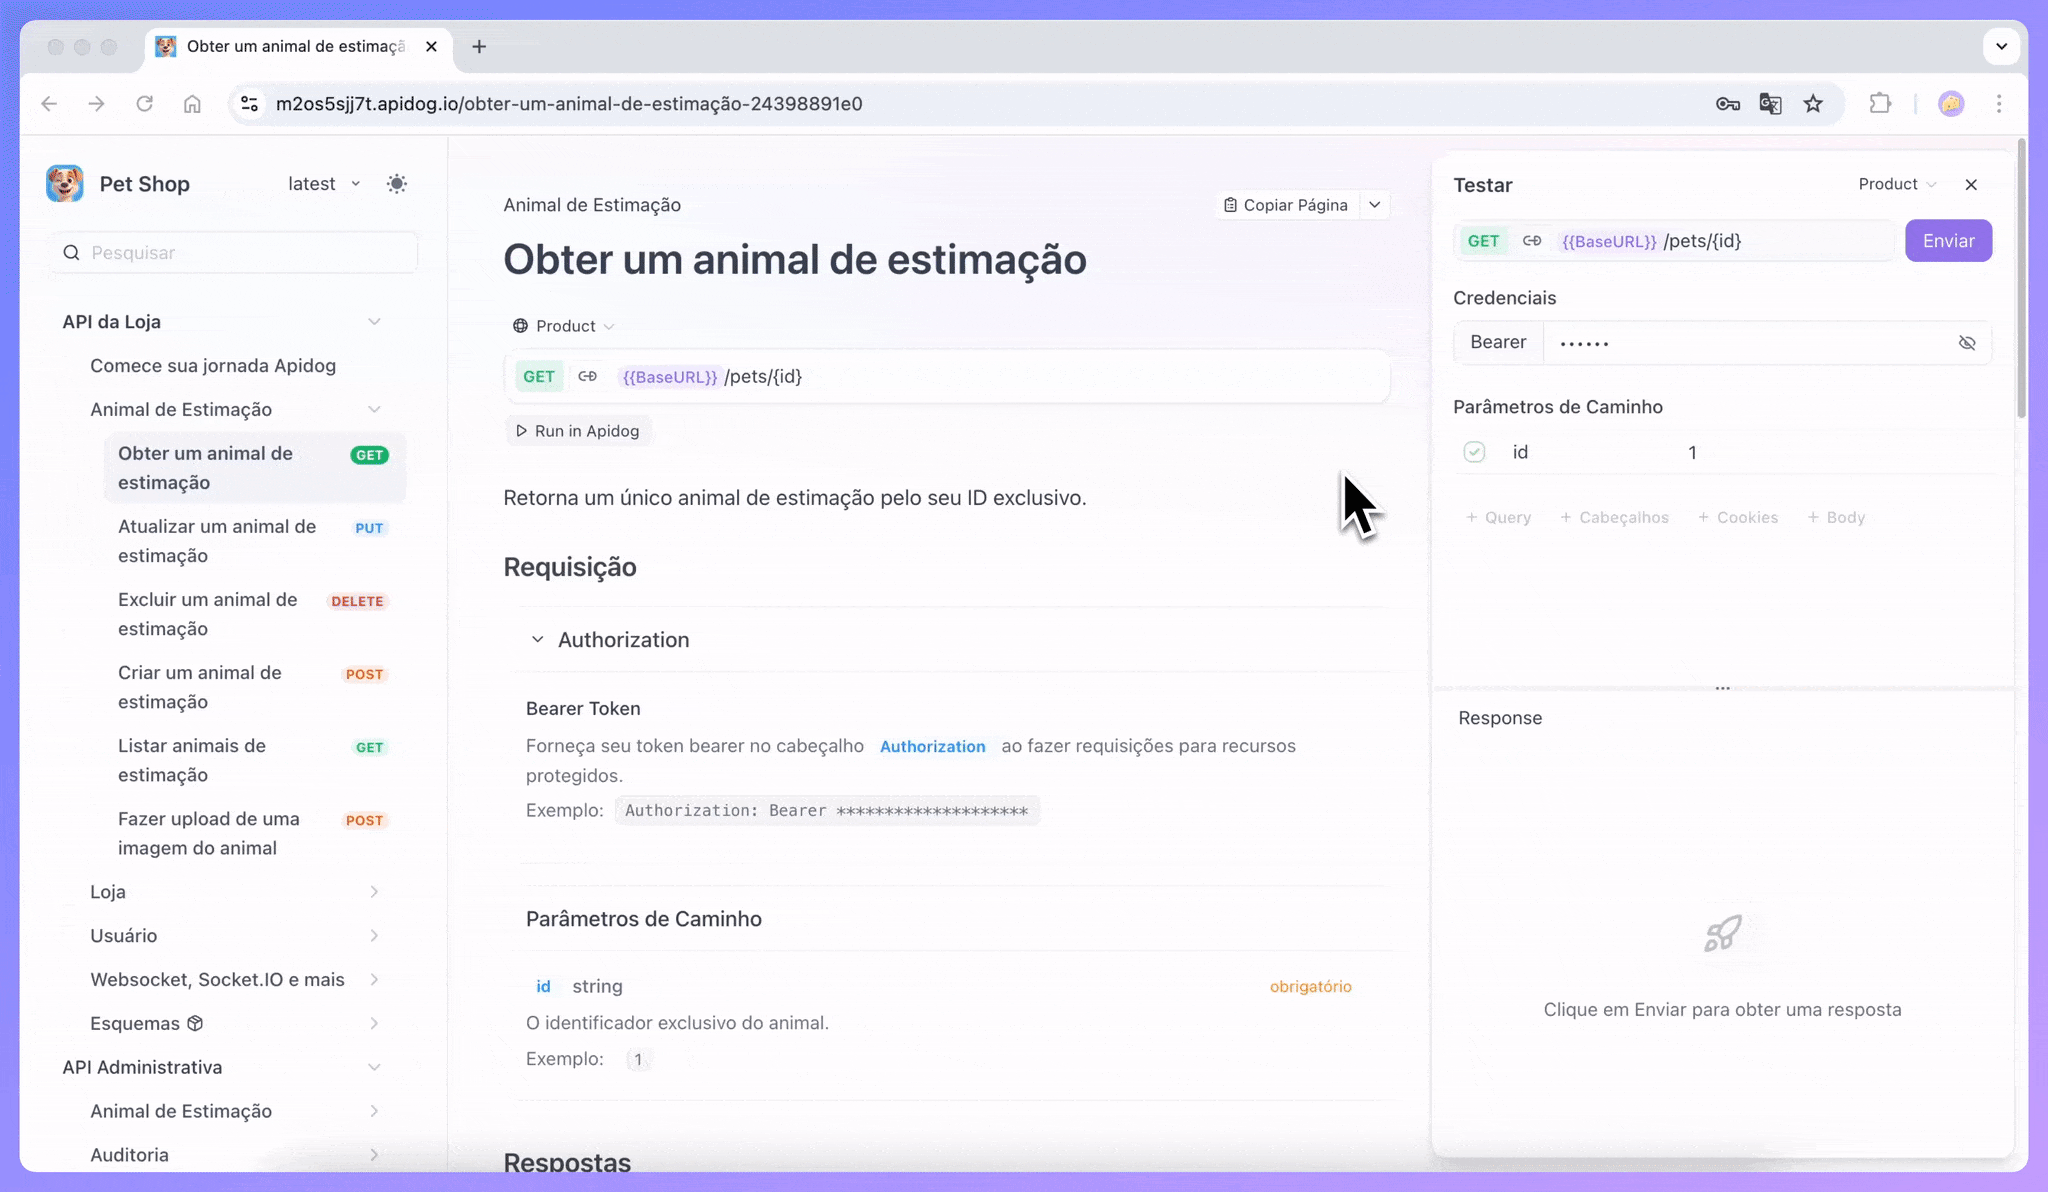Open the browser extensions puzzle icon
The image size is (2048, 1192).
coord(1880,104)
